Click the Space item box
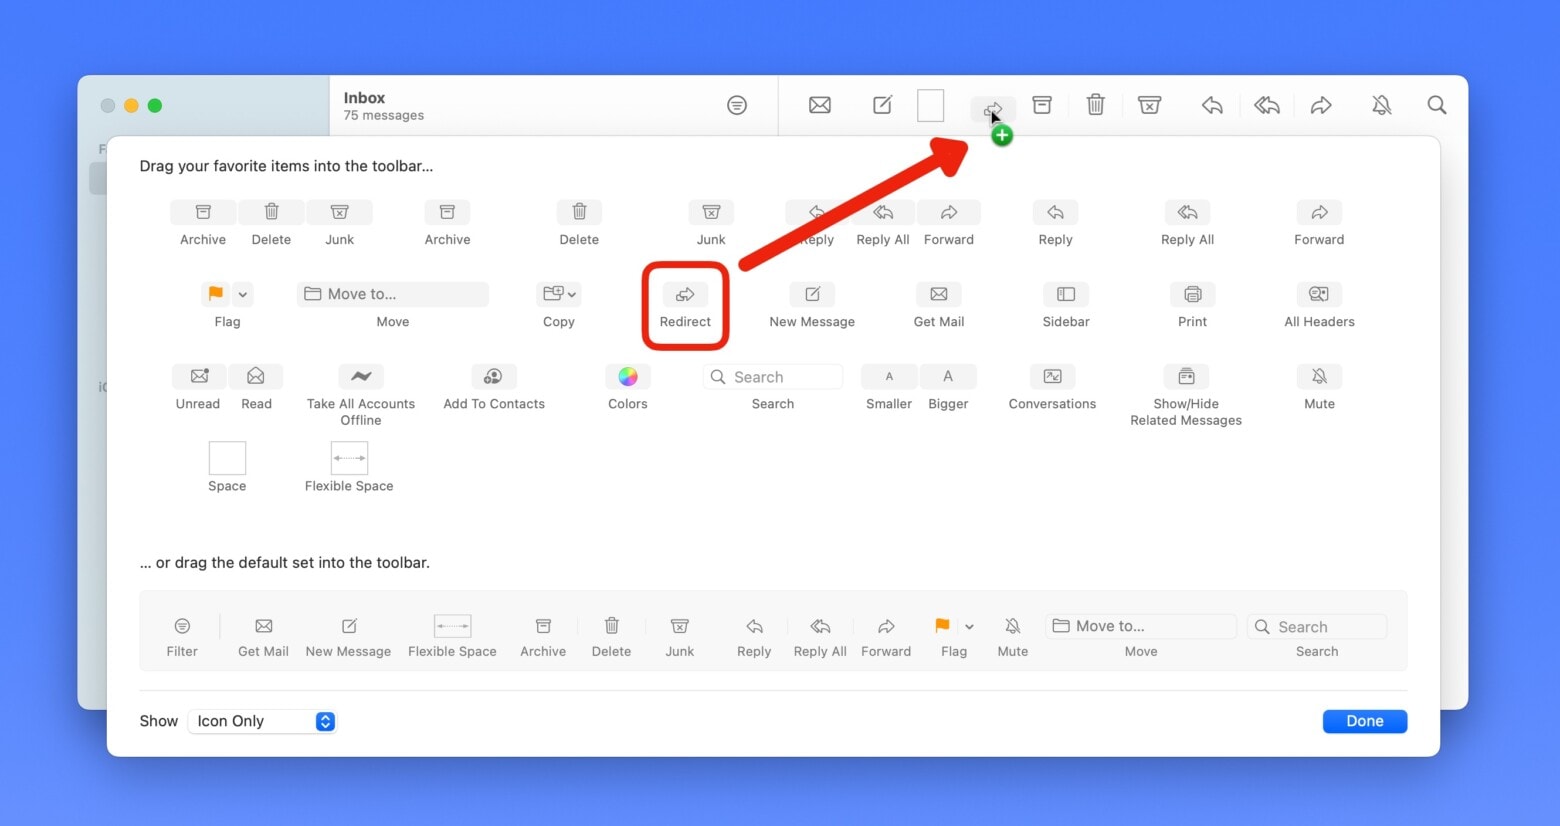This screenshot has height=826, width=1560. pos(227,458)
